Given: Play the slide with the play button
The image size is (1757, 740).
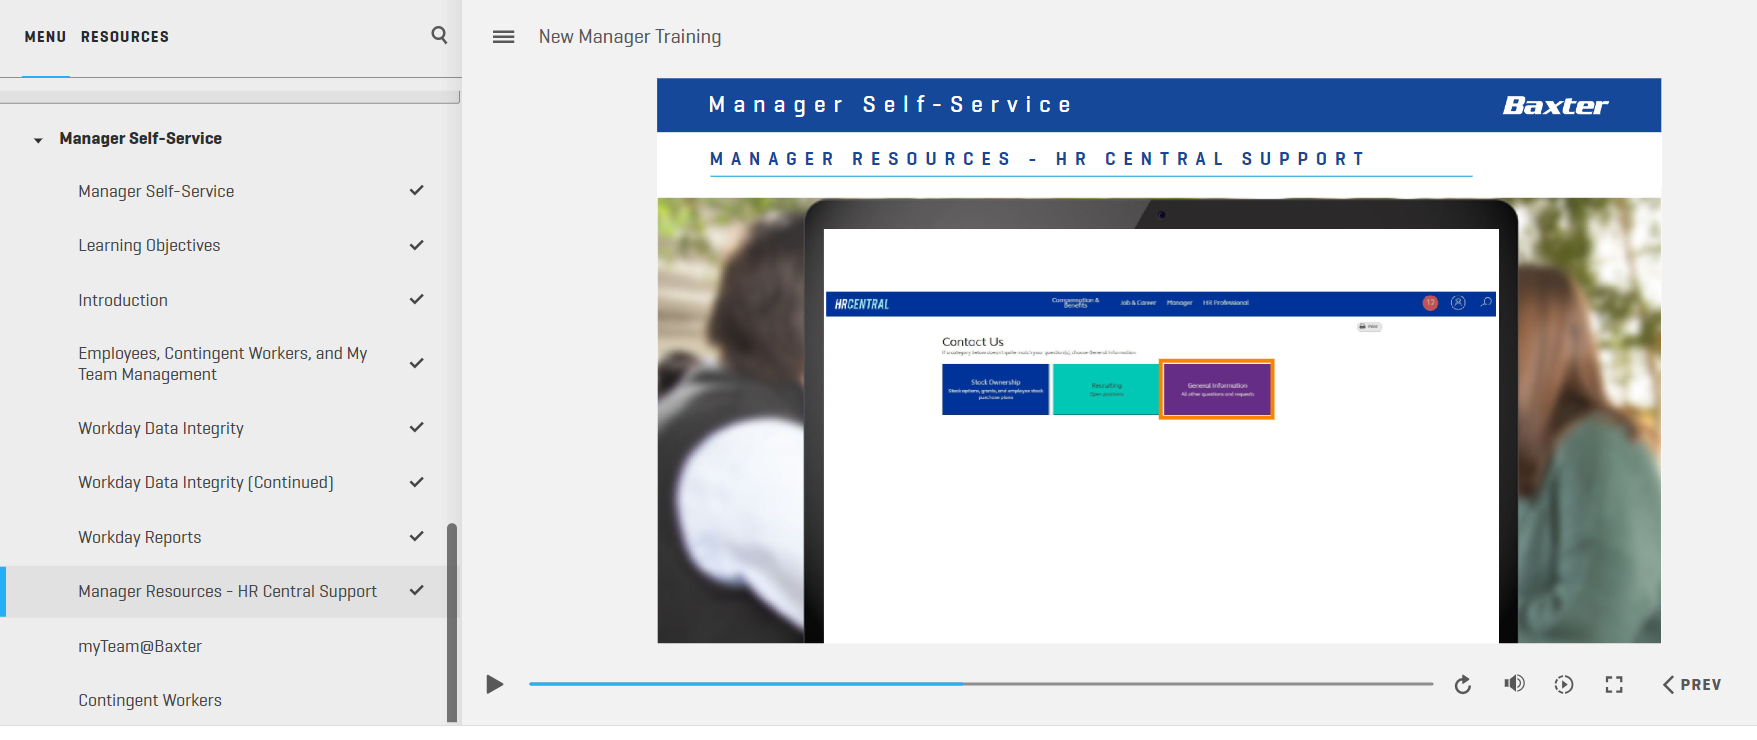Looking at the screenshot, I should pyautogui.click(x=494, y=684).
